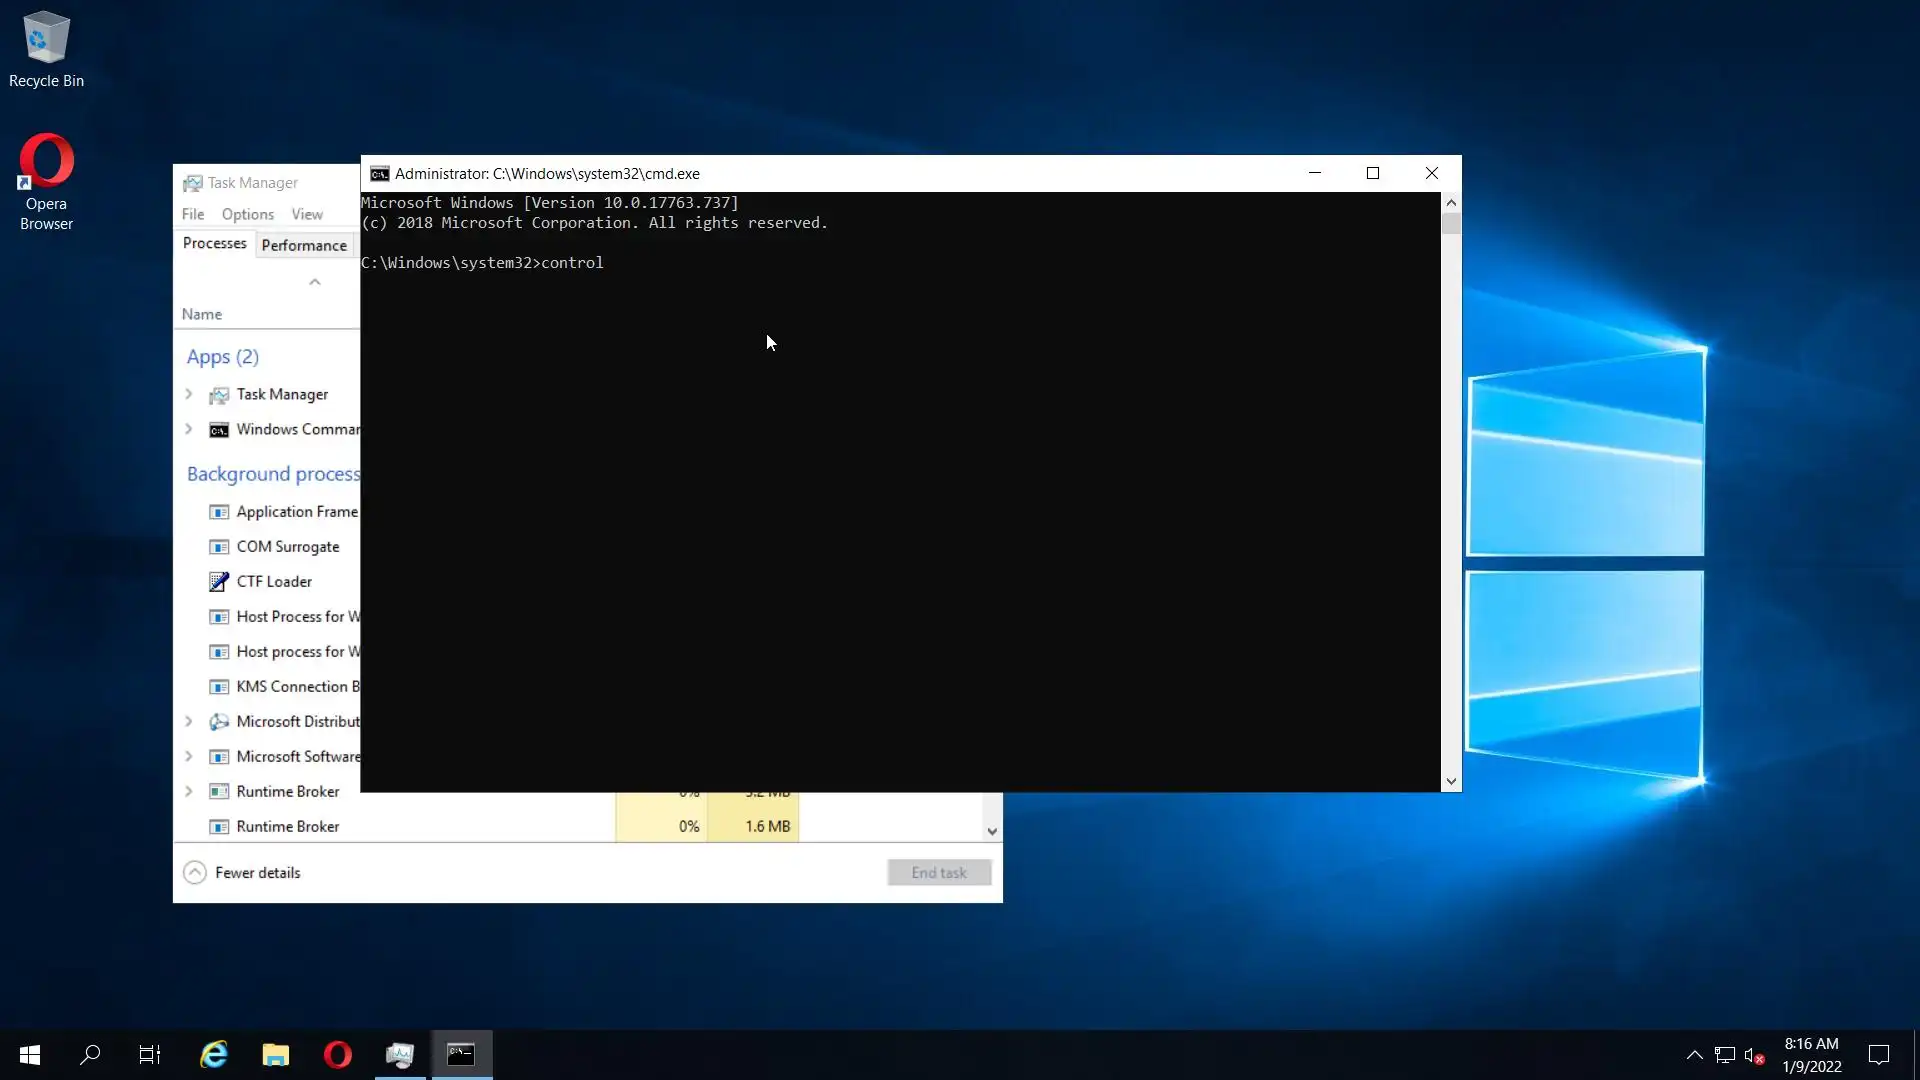1920x1080 pixels.
Task: Show hidden system tray icons
Action: pyautogui.click(x=1694, y=1055)
